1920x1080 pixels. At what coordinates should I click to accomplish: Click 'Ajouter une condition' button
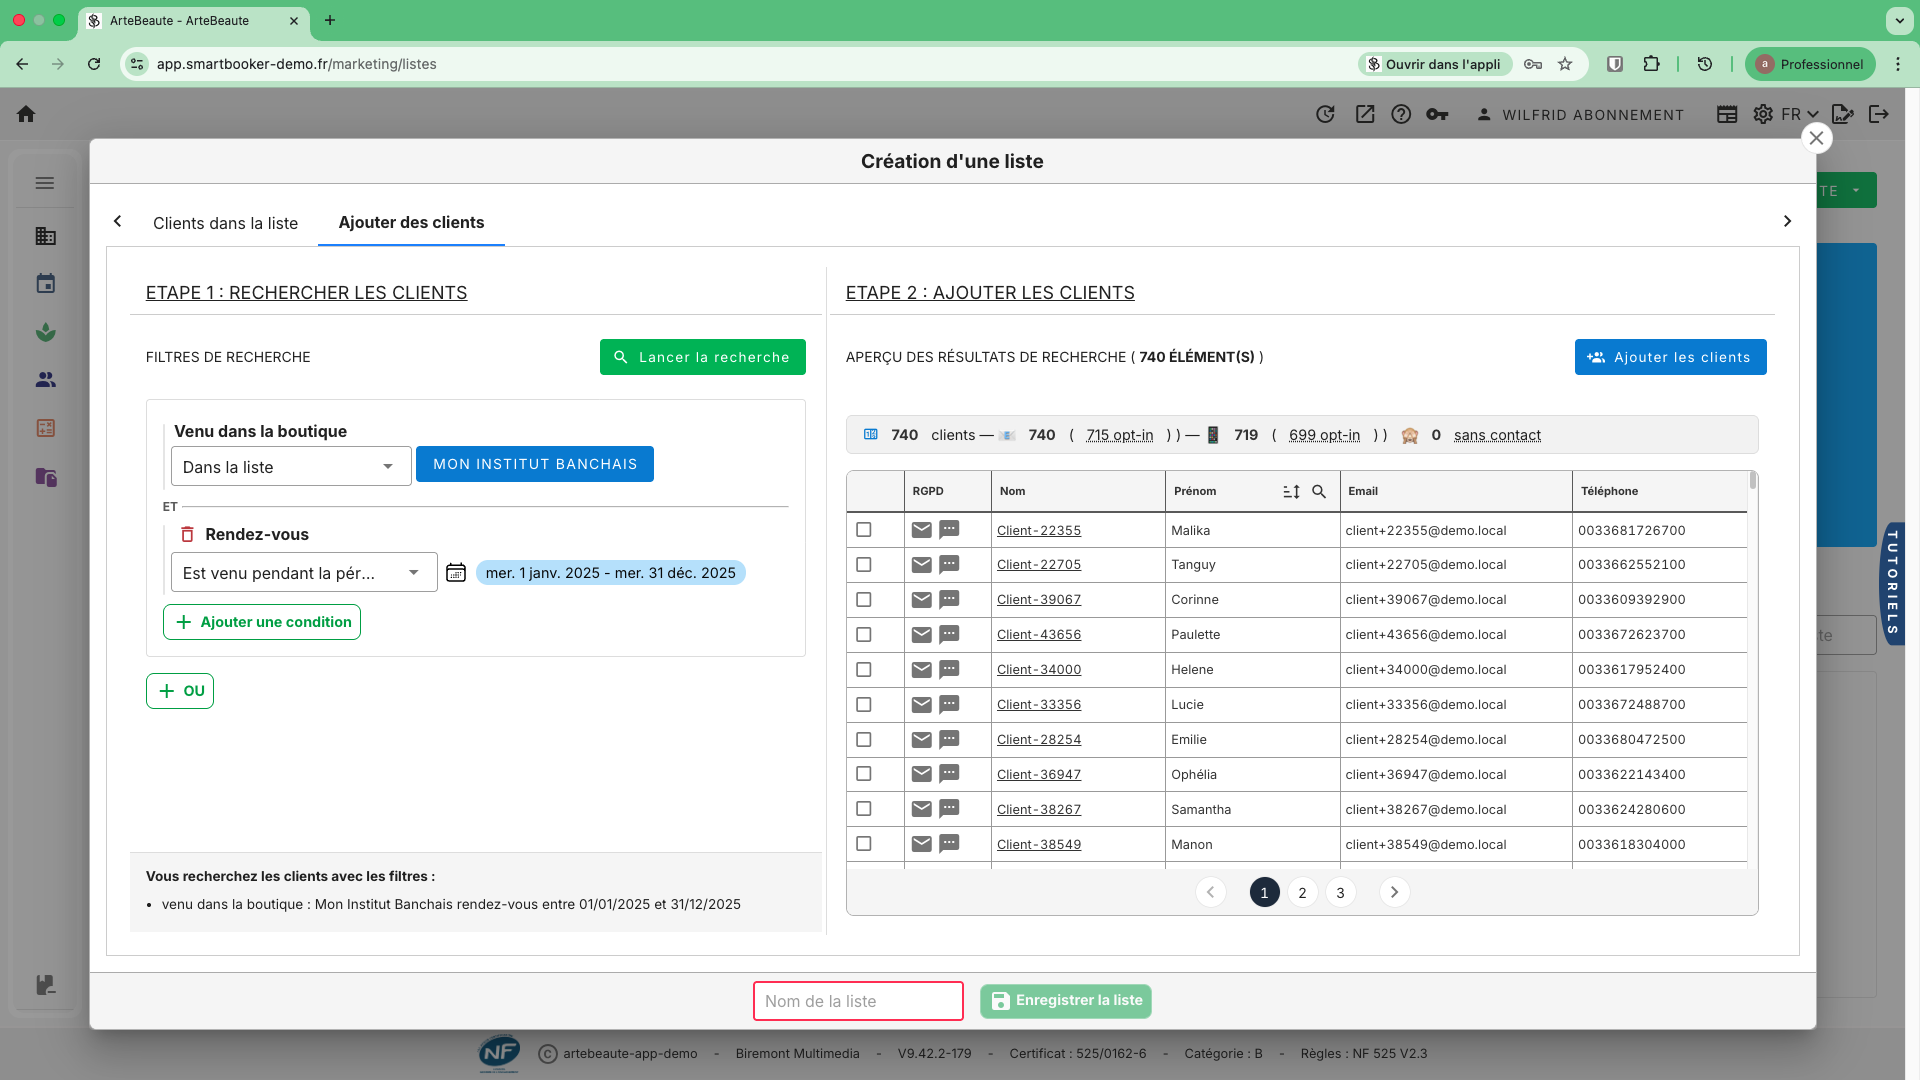click(262, 622)
